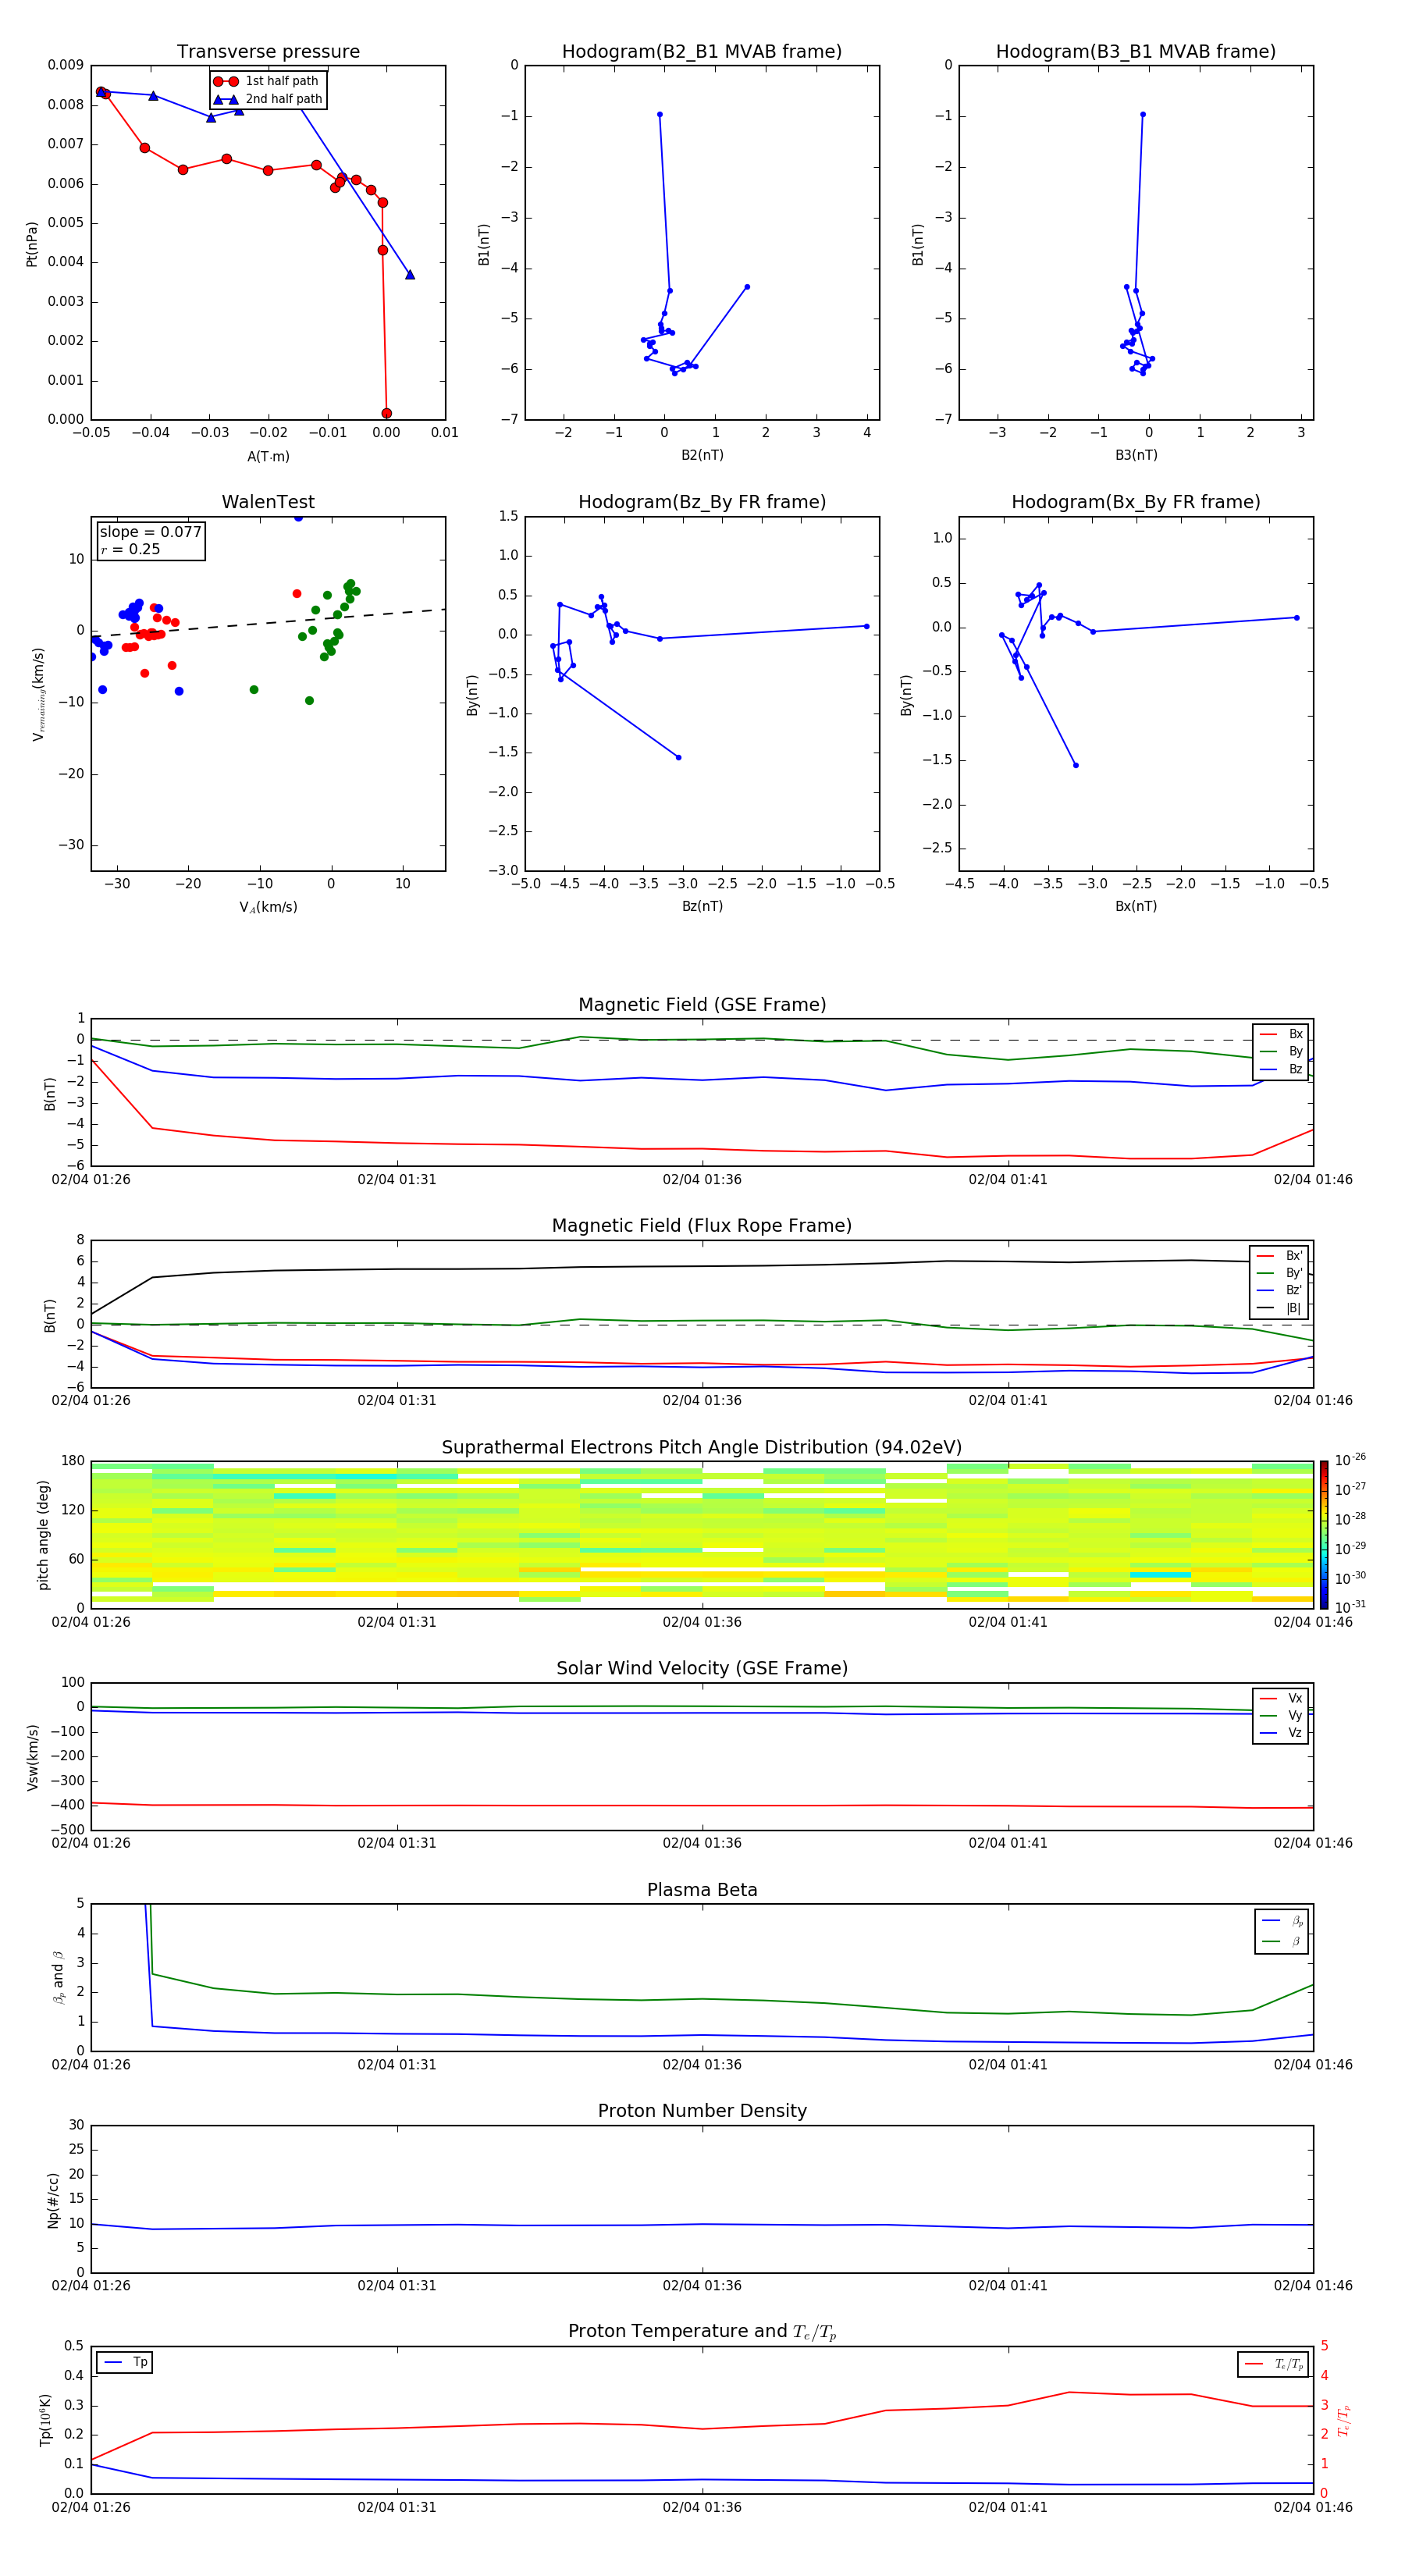Image resolution: width=1405 pixels, height=2576 pixels.
Task: Click the "Plasma Beta" plot title
Action: coord(702,1890)
